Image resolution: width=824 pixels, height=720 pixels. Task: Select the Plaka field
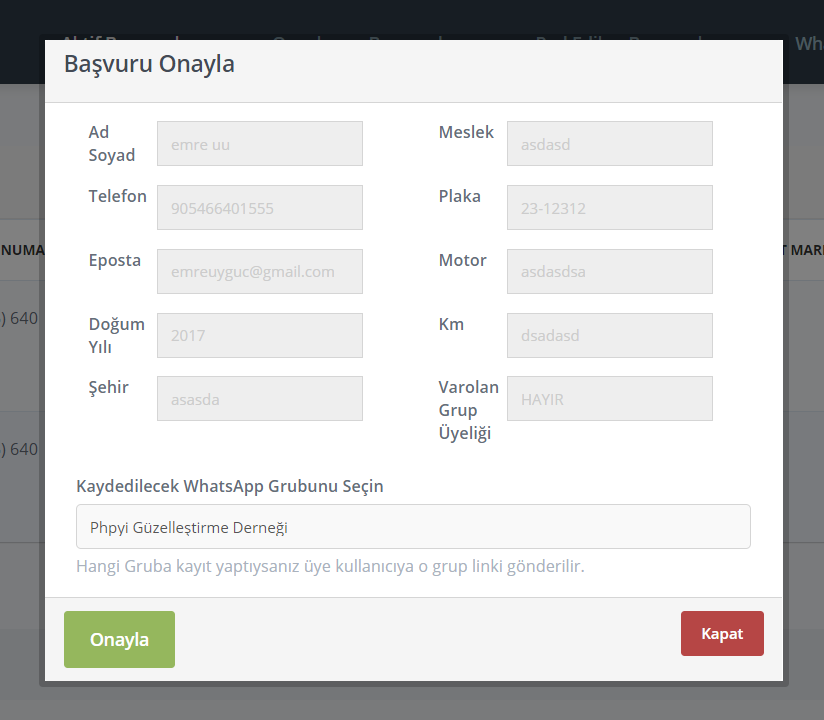[610, 207]
